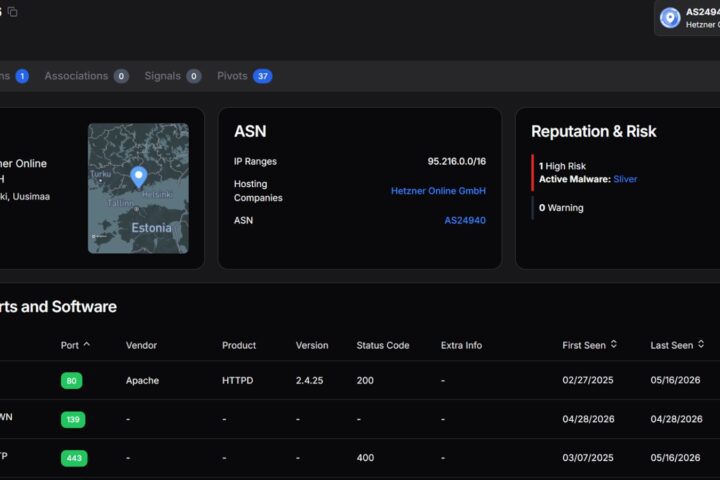The image size is (720, 480).
Task: Sort the table by Port column
Action: click(75, 345)
